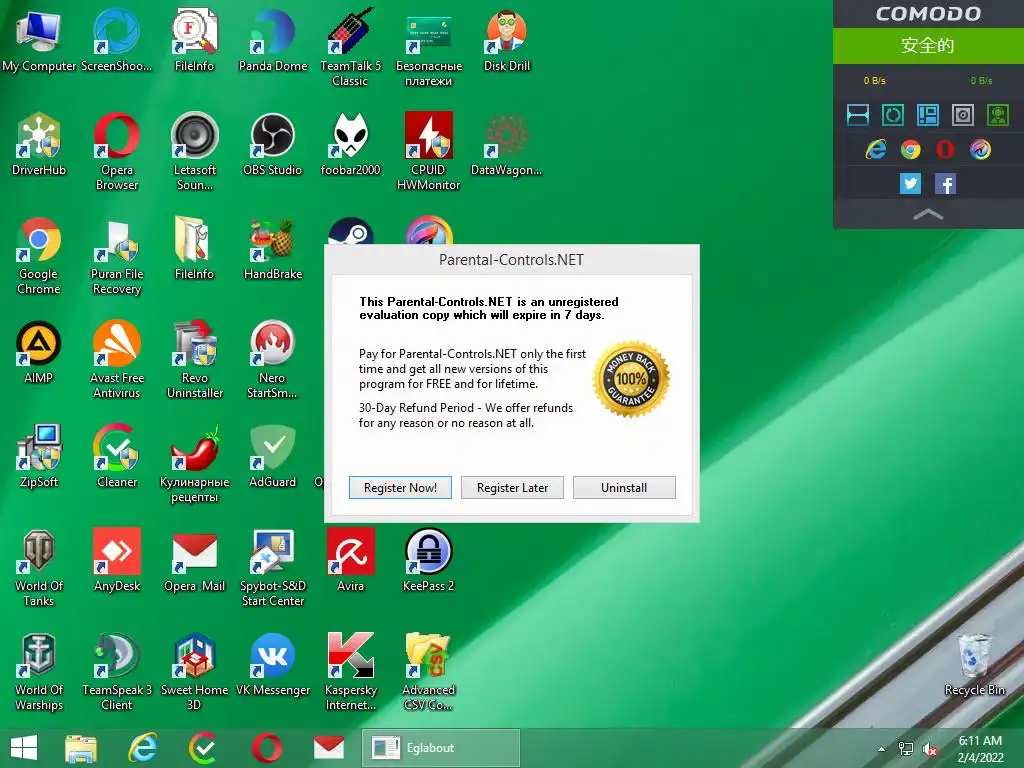Open My Computer desktop icon

[39, 40]
